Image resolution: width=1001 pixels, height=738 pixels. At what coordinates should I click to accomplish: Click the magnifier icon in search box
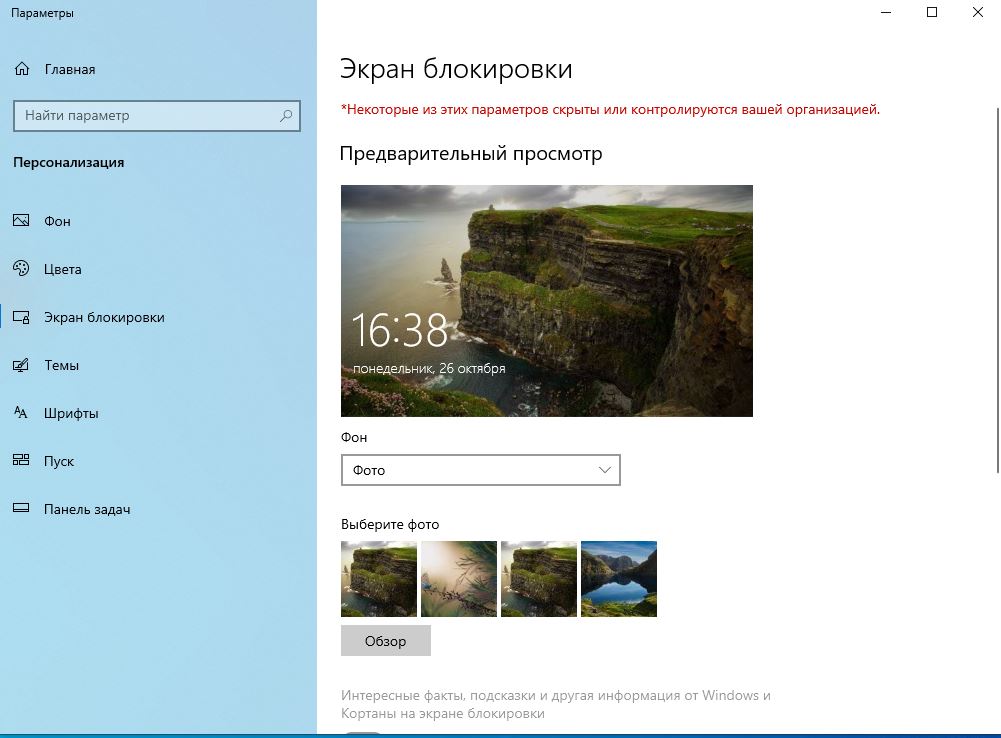(x=286, y=116)
